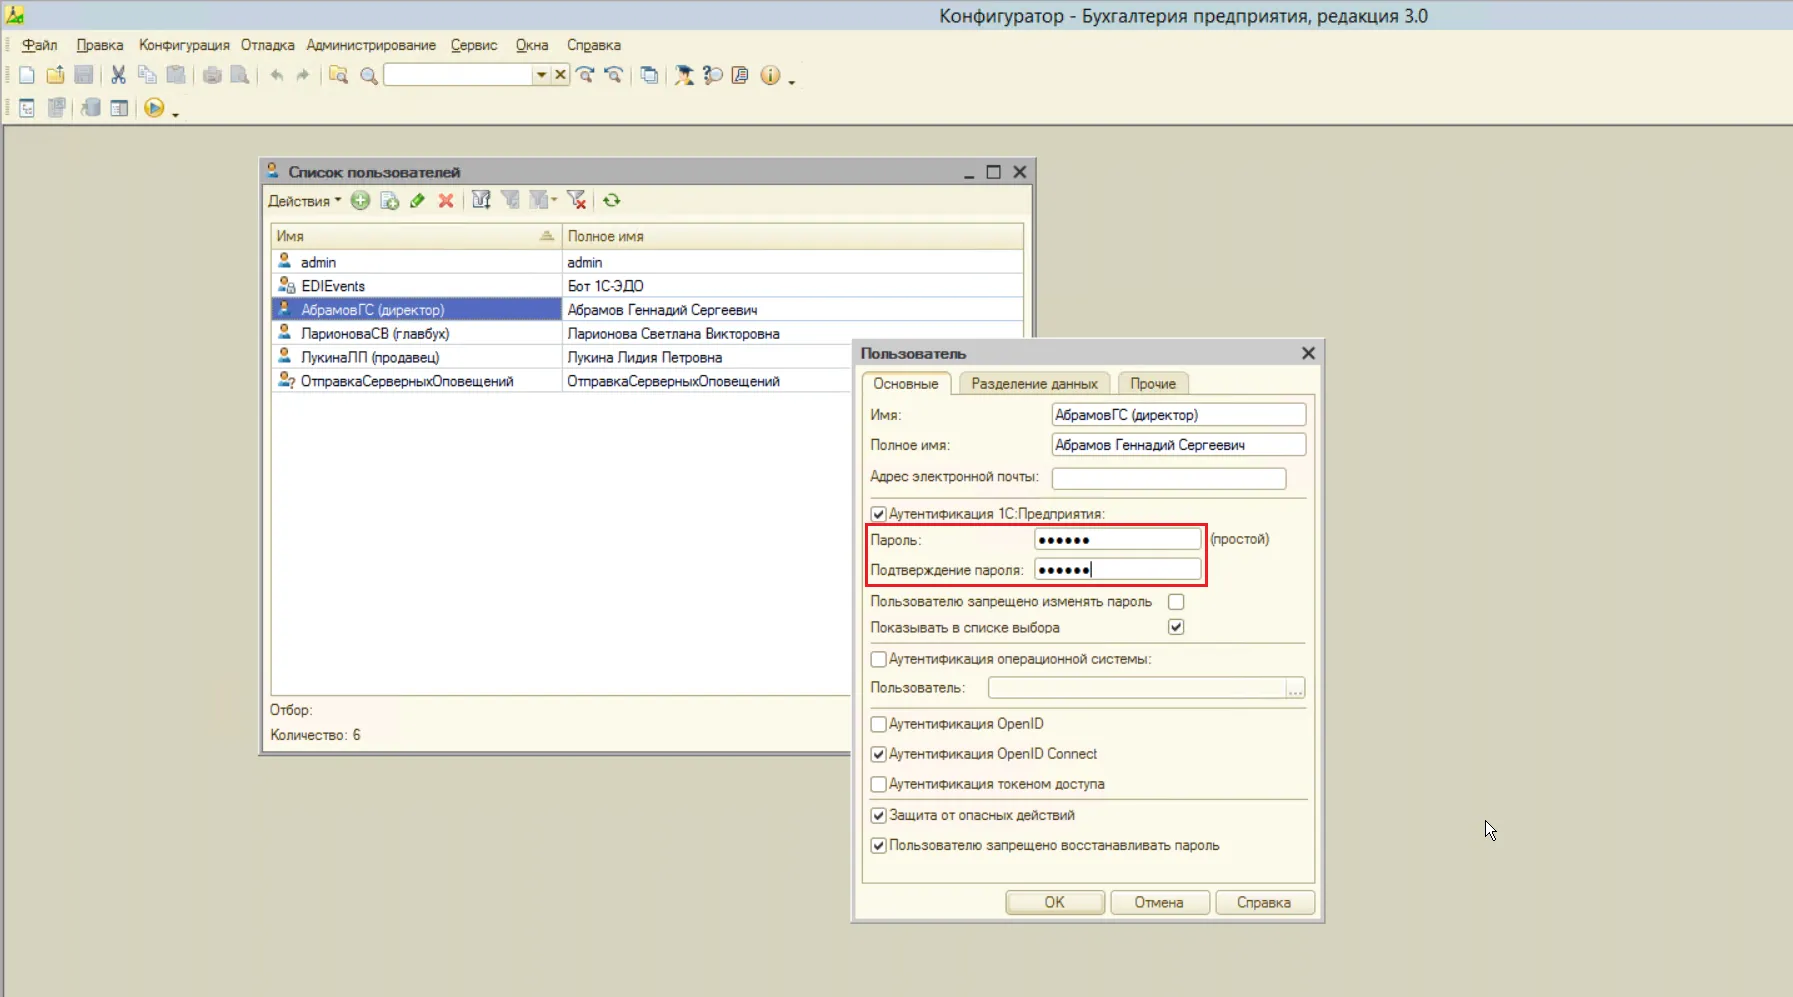
Task: Click the green Add user icon
Action: 360,201
